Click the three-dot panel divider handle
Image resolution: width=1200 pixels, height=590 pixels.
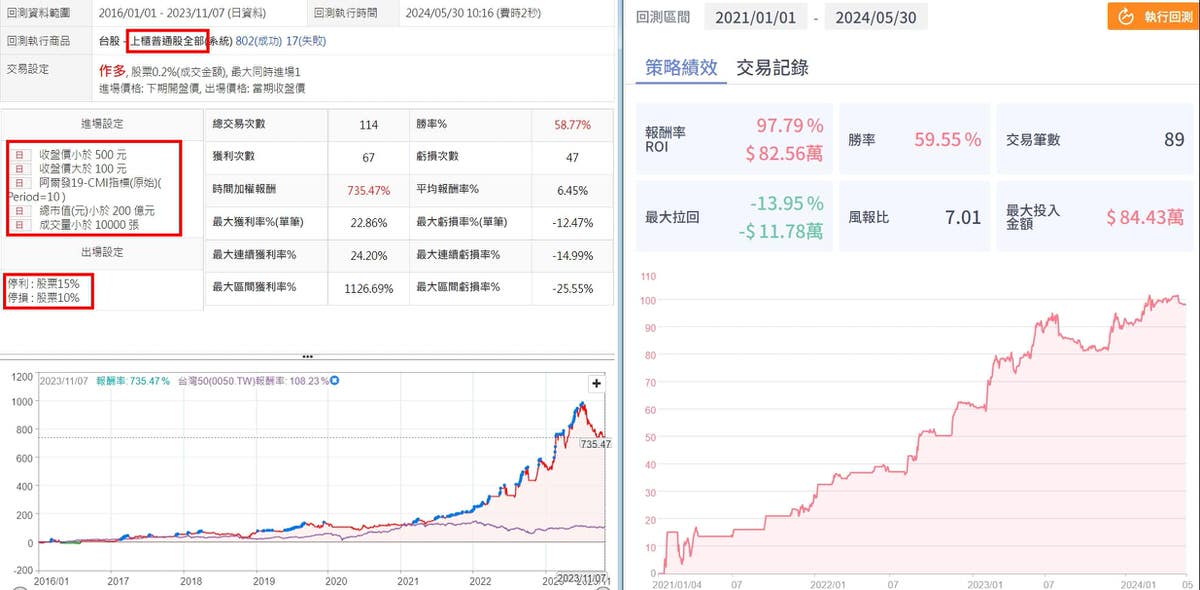point(307,356)
